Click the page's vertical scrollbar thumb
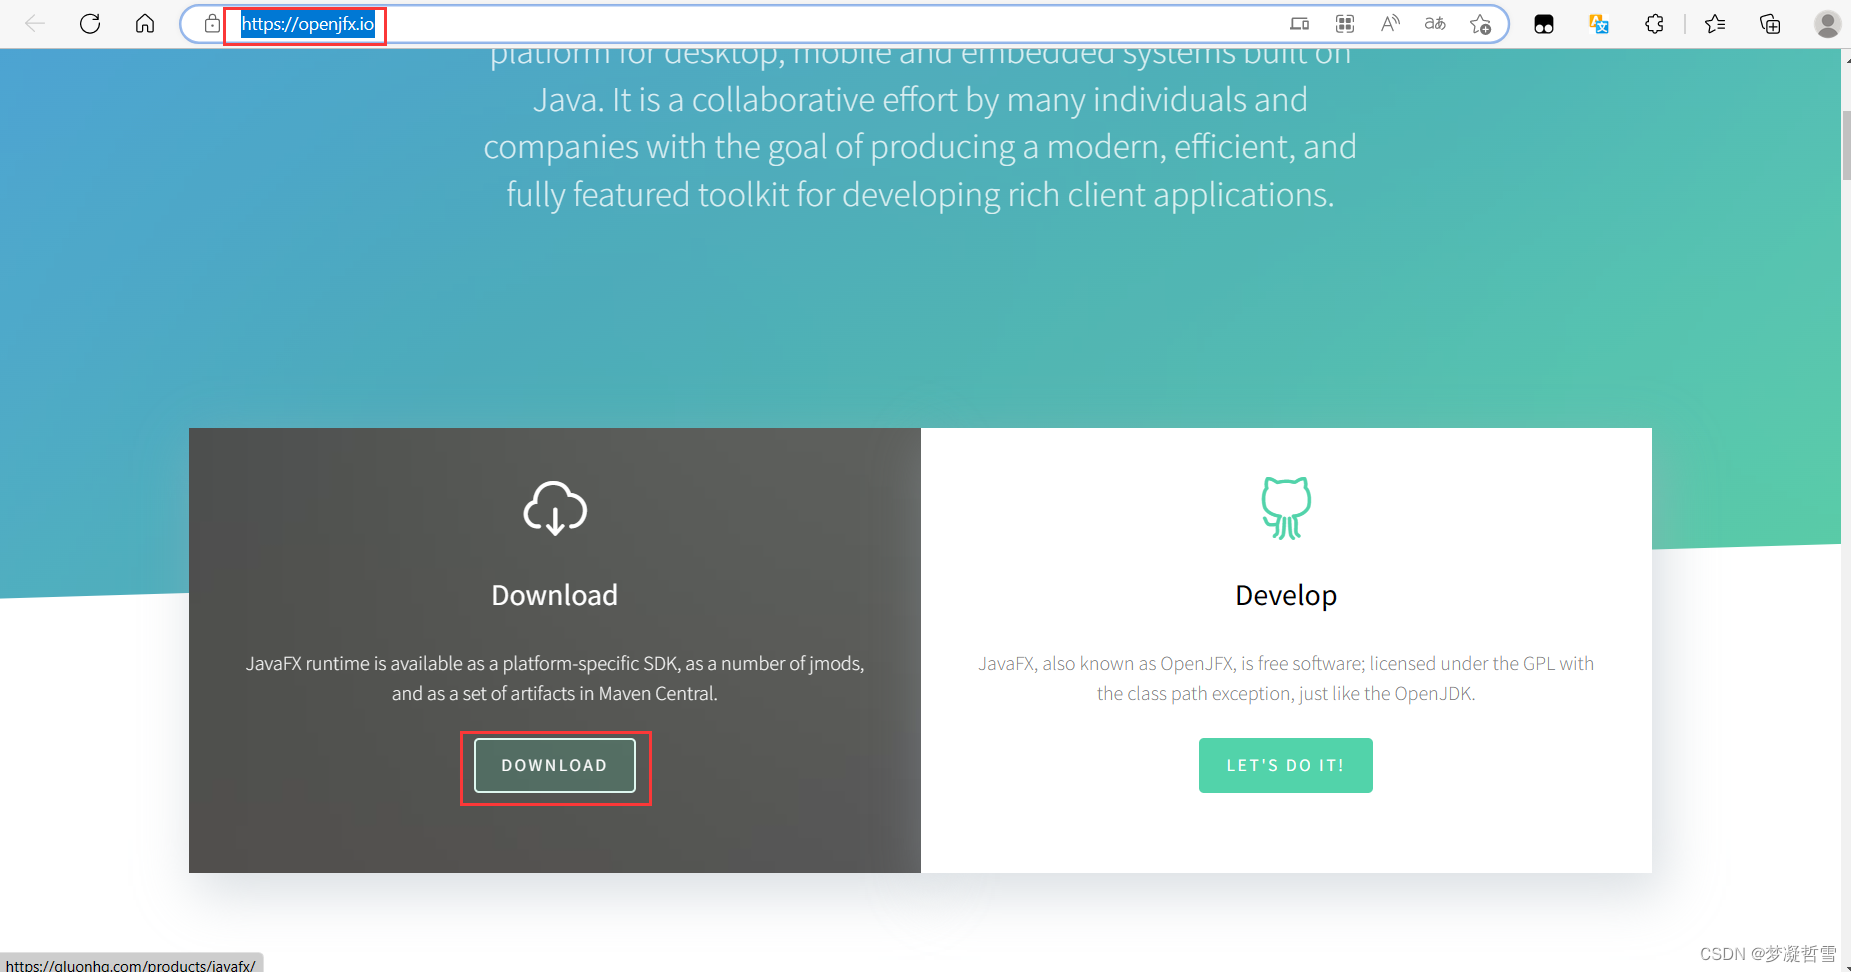The image size is (1851, 972). point(1845,147)
